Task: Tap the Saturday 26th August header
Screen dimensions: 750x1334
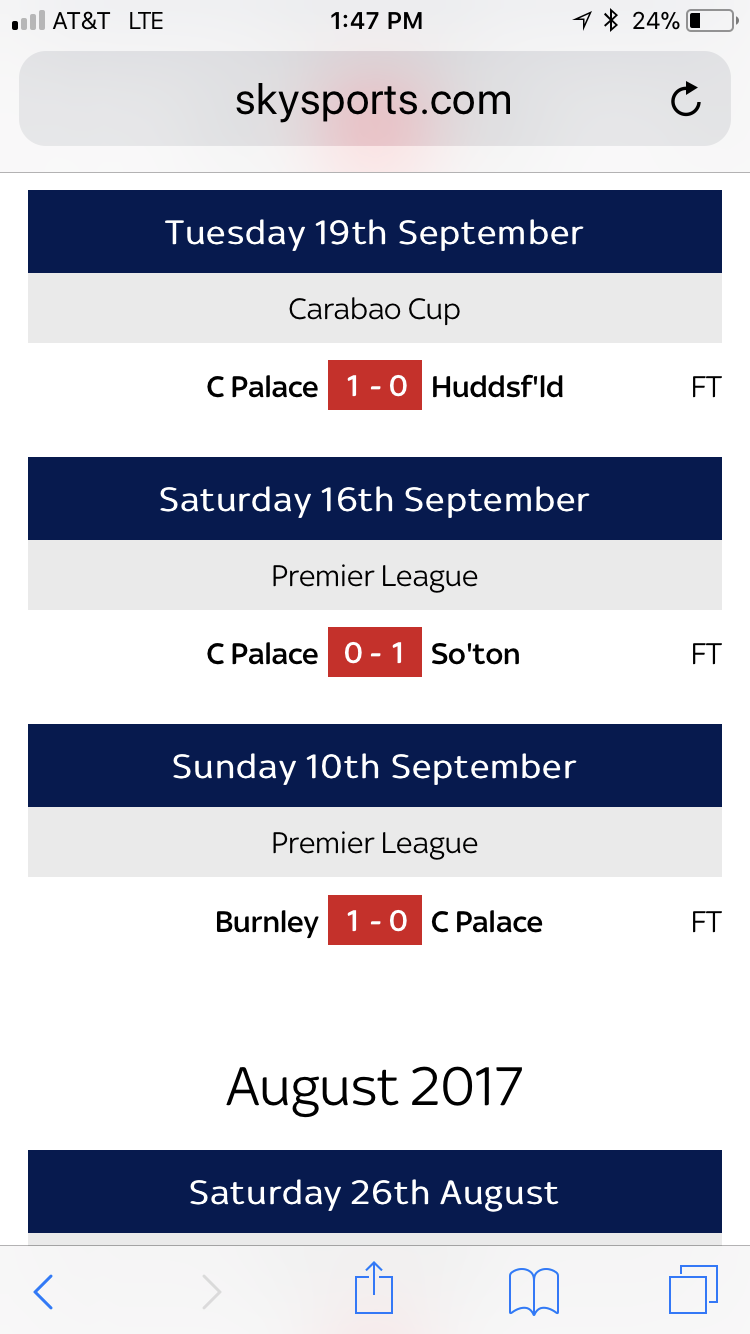Action: [x=374, y=1192]
